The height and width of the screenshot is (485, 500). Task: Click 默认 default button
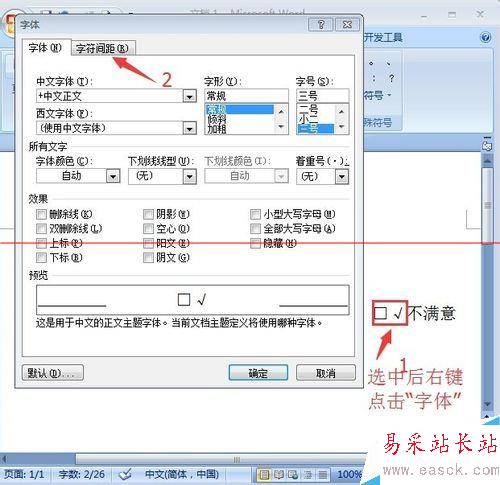pyautogui.click(x=53, y=373)
